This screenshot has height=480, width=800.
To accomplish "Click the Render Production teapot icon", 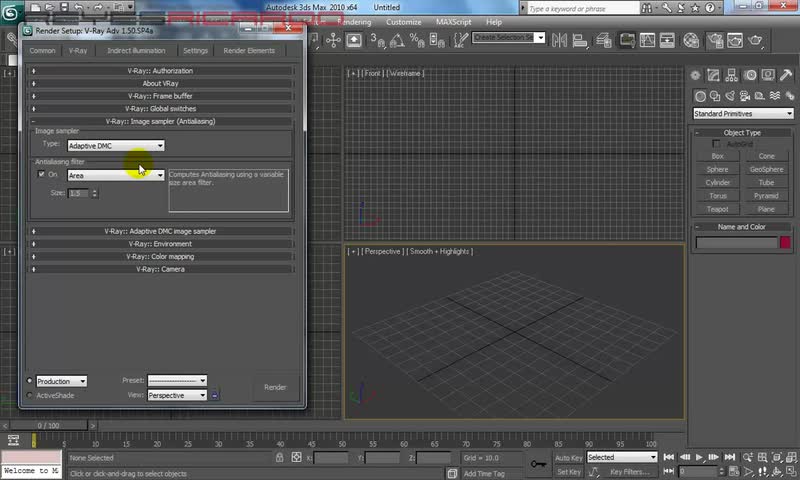I will click(755, 40).
